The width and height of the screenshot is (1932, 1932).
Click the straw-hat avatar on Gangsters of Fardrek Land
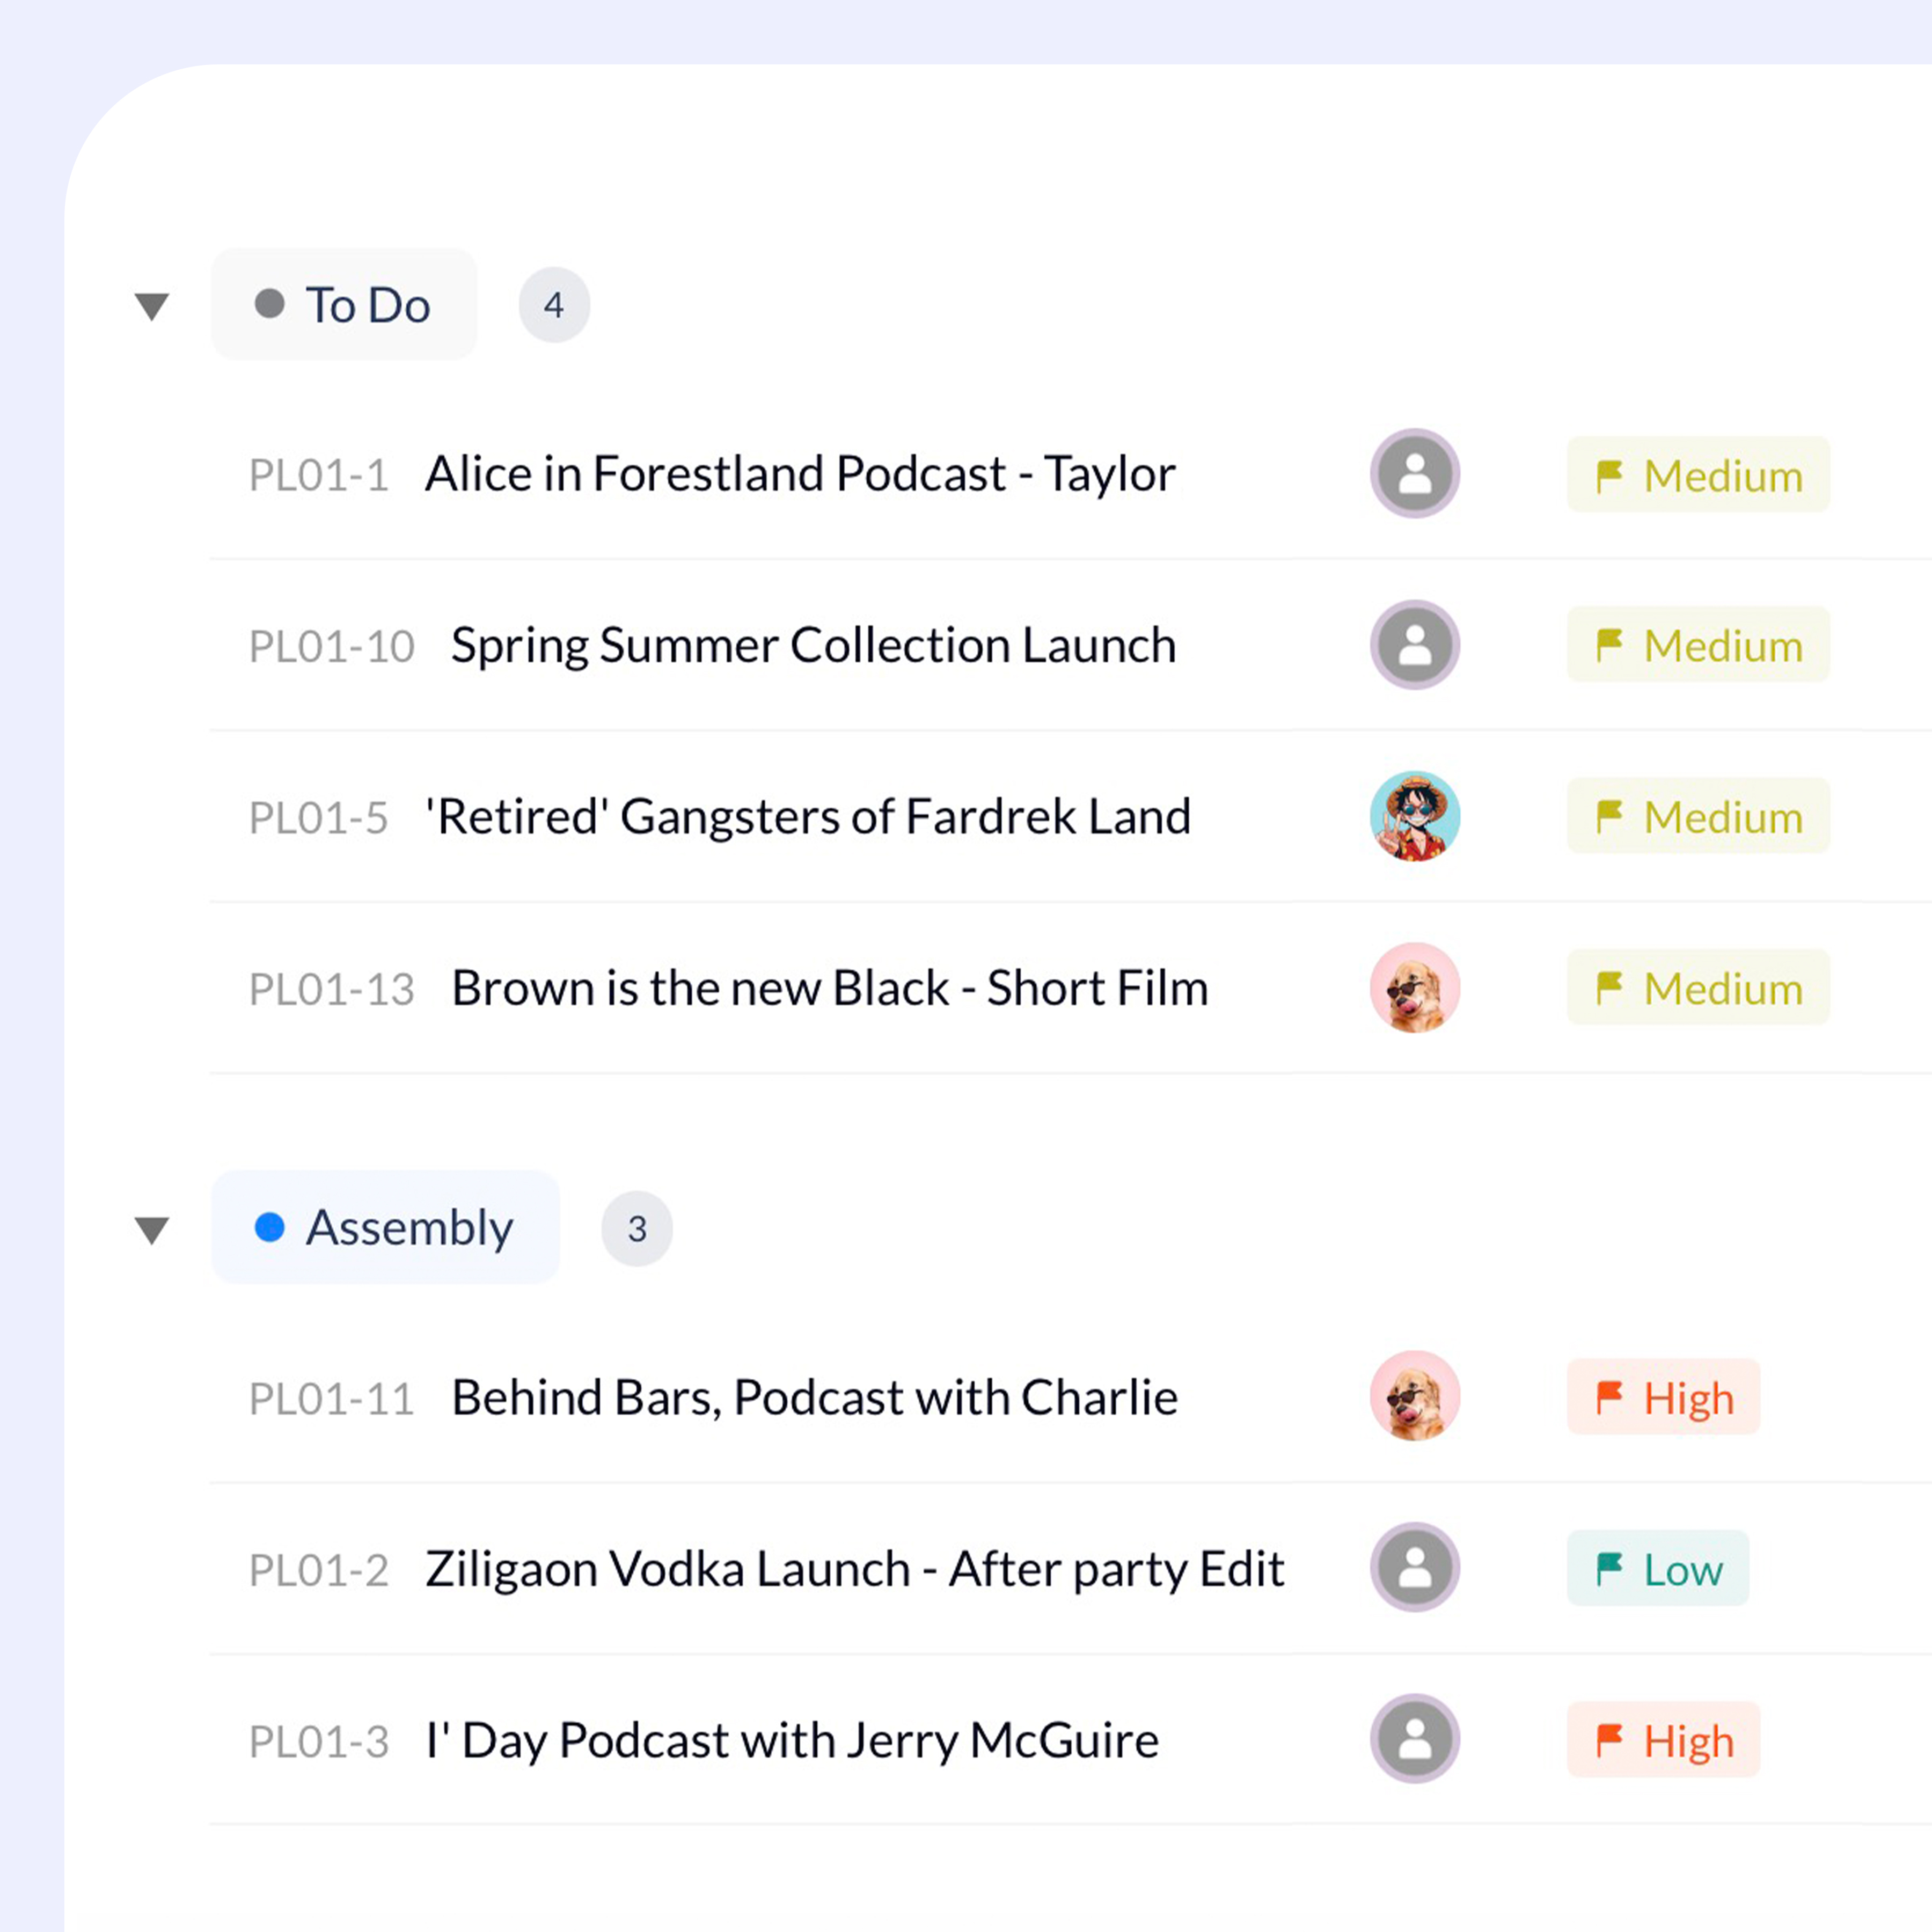(x=1415, y=816)
